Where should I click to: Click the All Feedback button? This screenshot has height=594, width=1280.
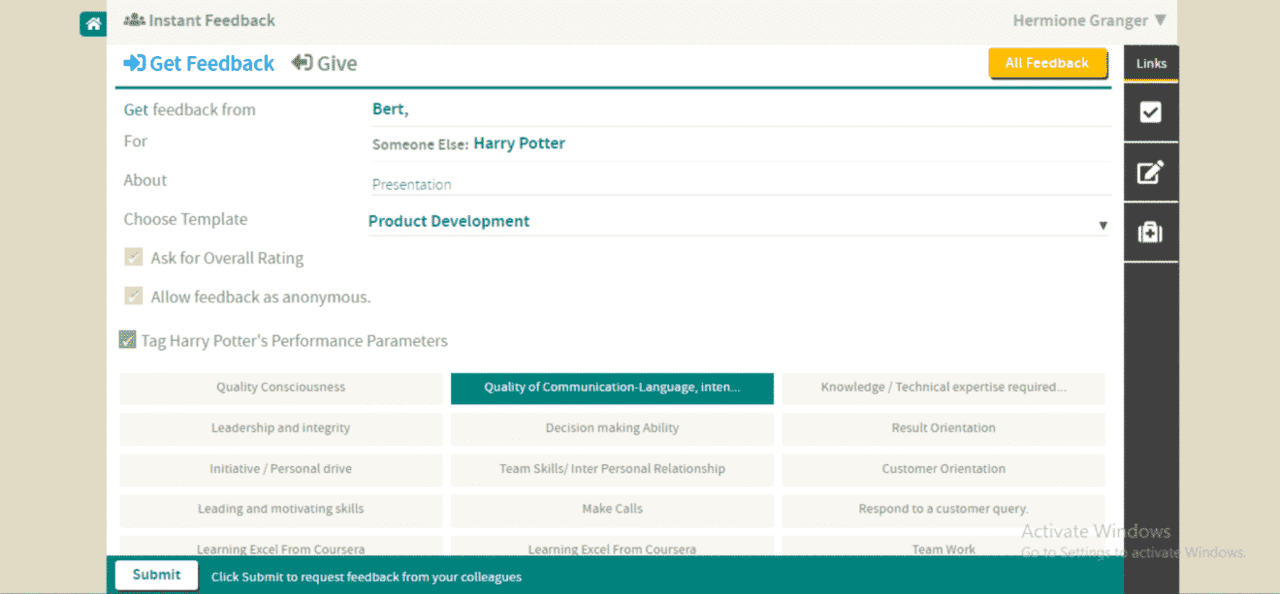point(1047,63)
